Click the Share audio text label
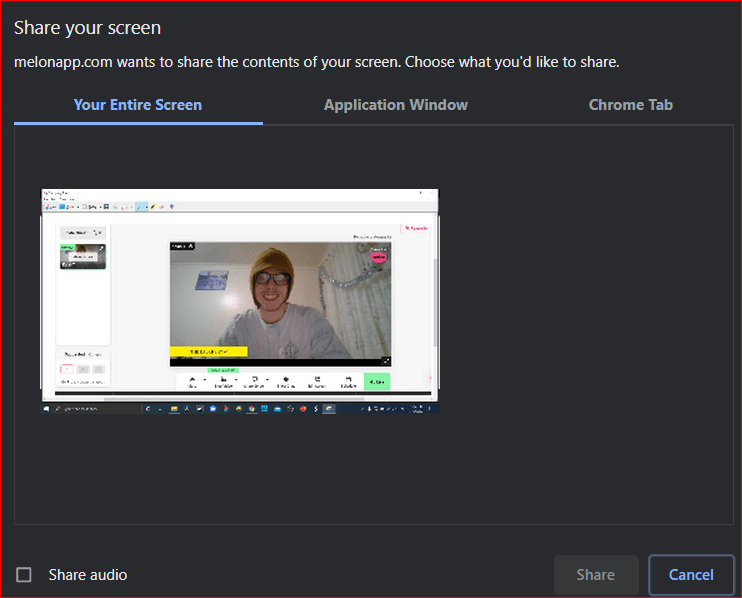742x598 pixels. [x=88, y=574]
